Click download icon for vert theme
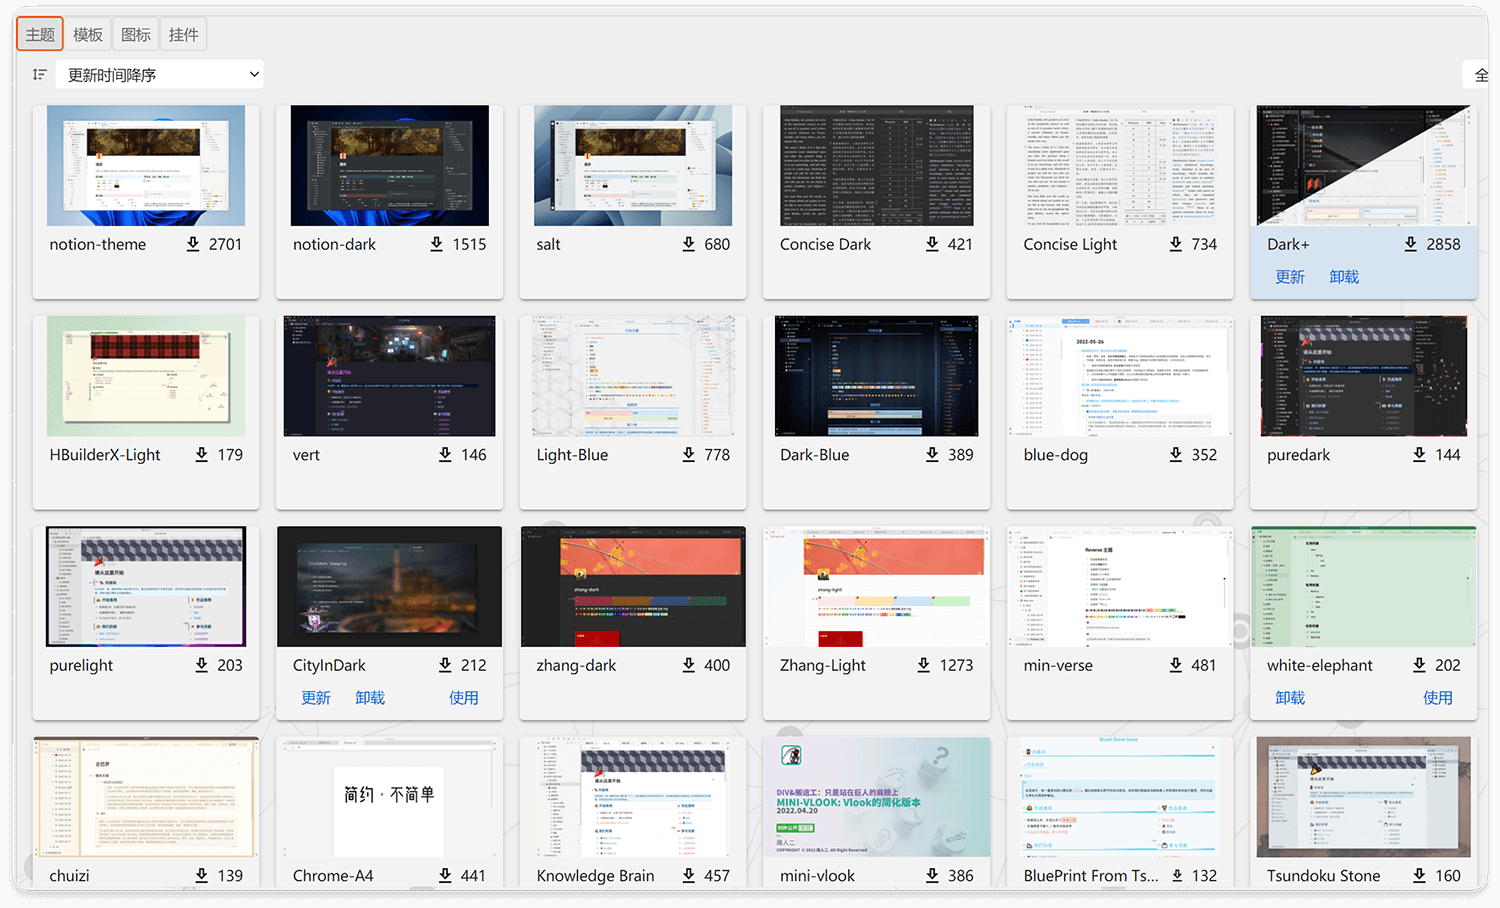The image size is (1500, 908). (x=445, y=455)
